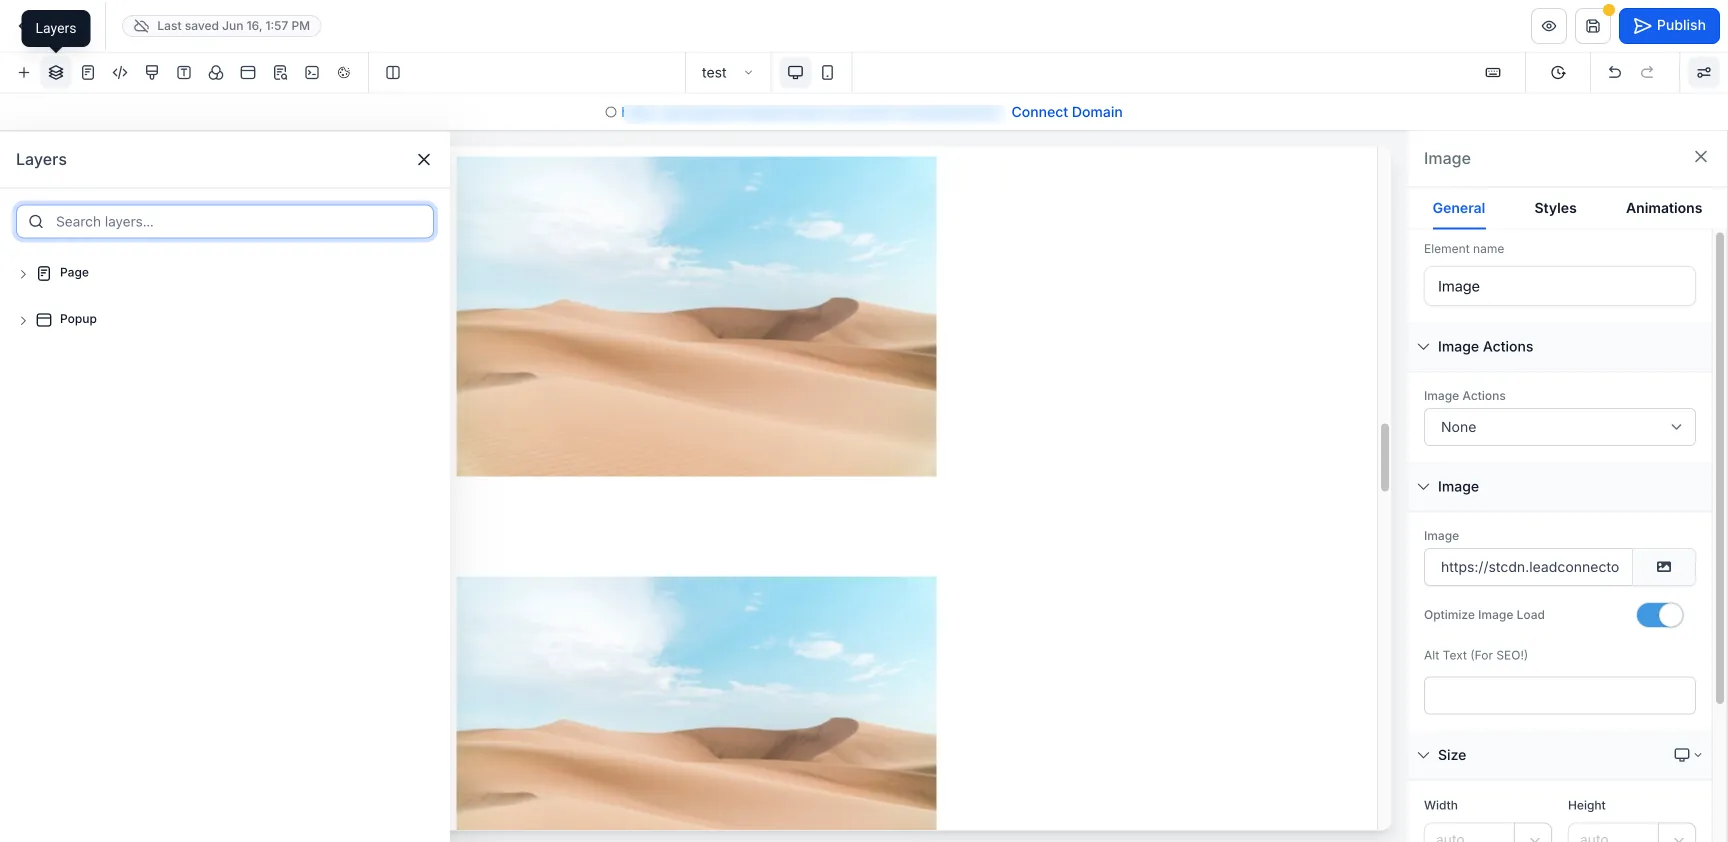Collapse the Size section

click(1423, 756)
